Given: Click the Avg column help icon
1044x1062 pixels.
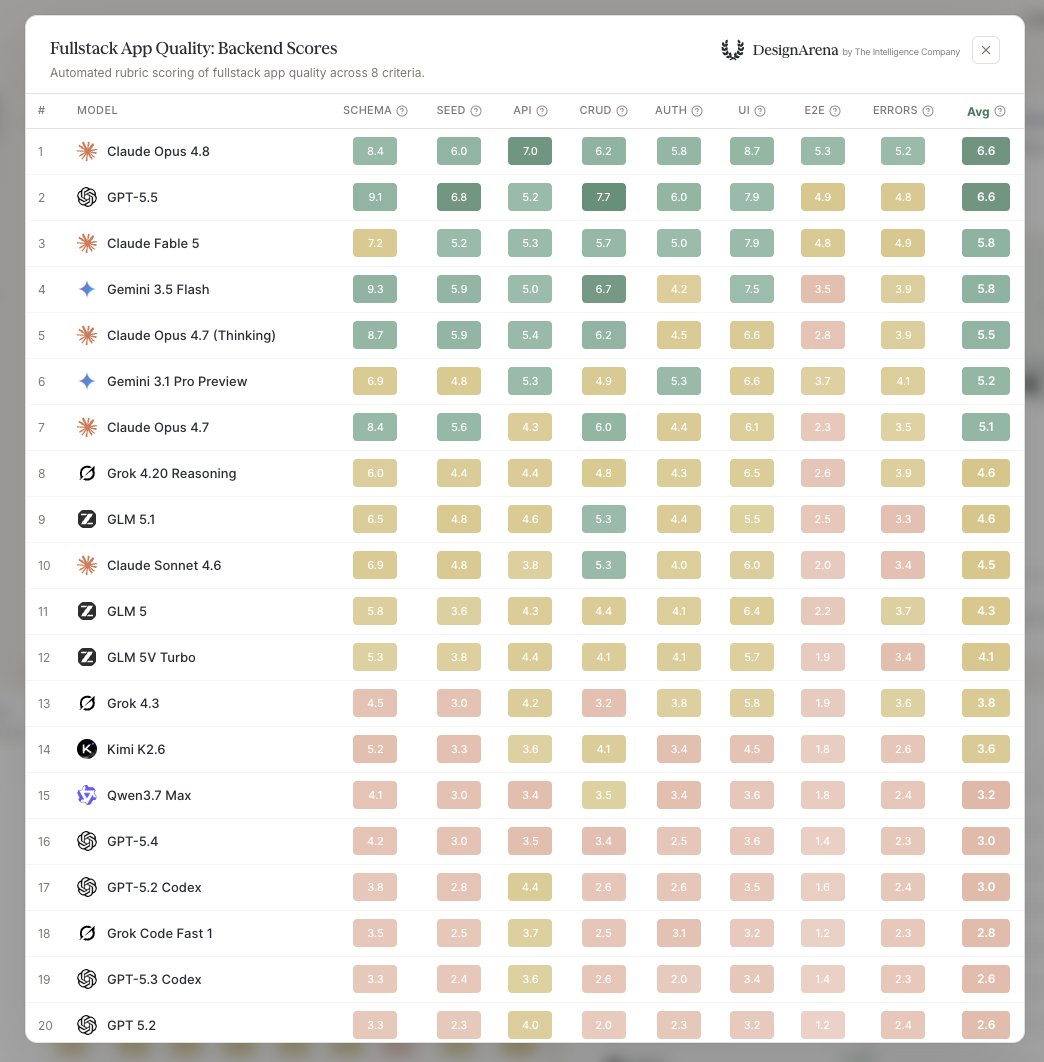Looking at the screenshot, I should 1000,112.
